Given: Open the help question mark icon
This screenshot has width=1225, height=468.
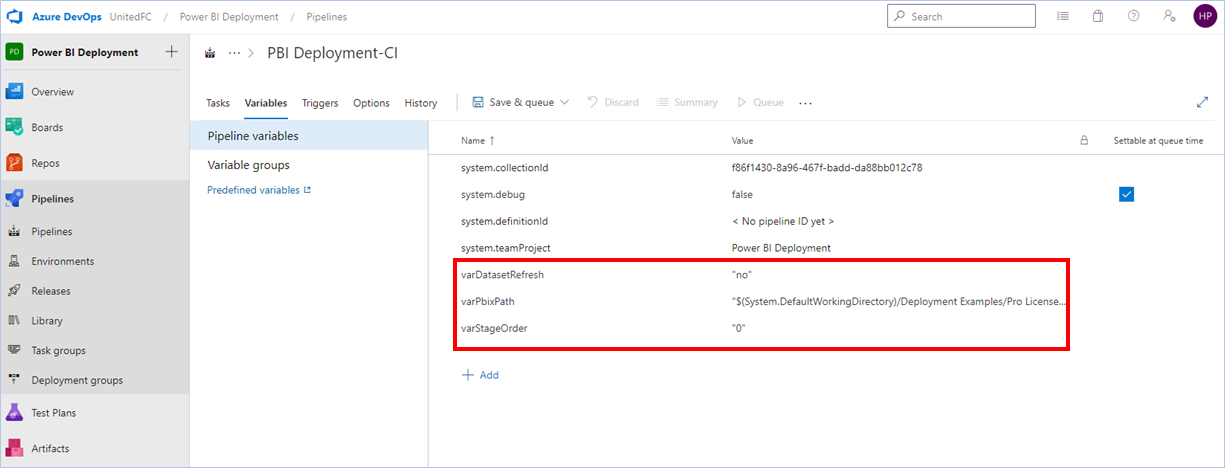Looking at the screenshot, I should (x=1133, y=16).
